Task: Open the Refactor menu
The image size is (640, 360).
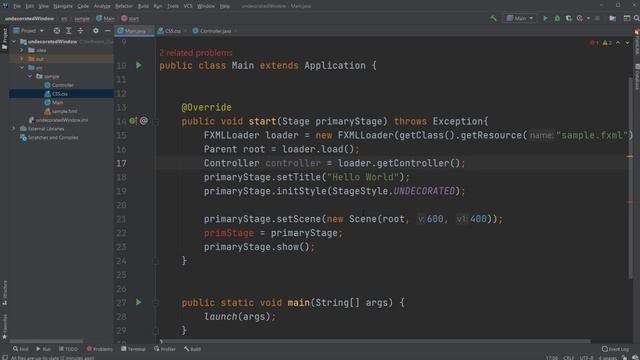Action: click(124, 6)
